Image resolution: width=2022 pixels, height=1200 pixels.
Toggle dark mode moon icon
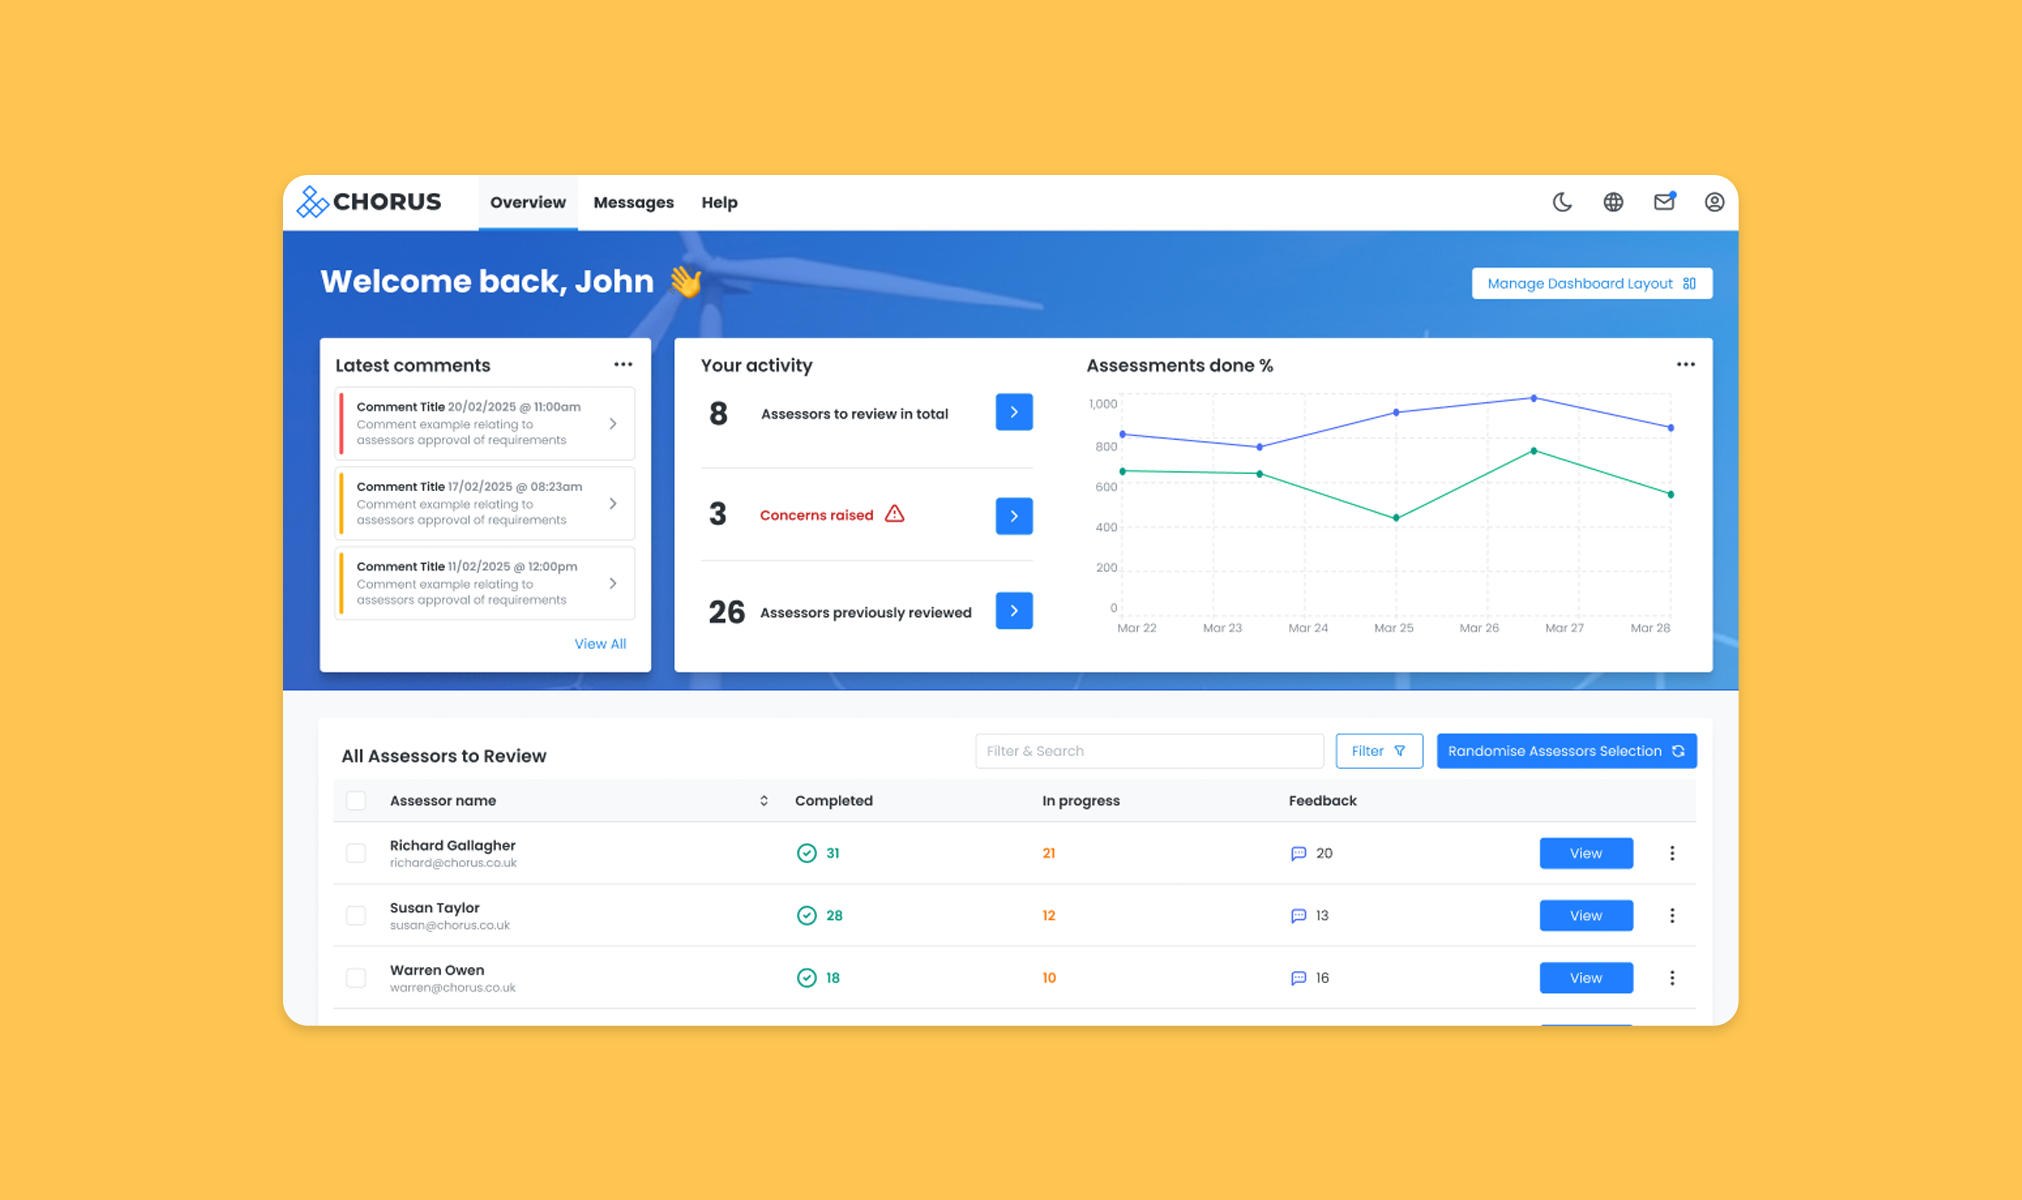coord(1562,202)
